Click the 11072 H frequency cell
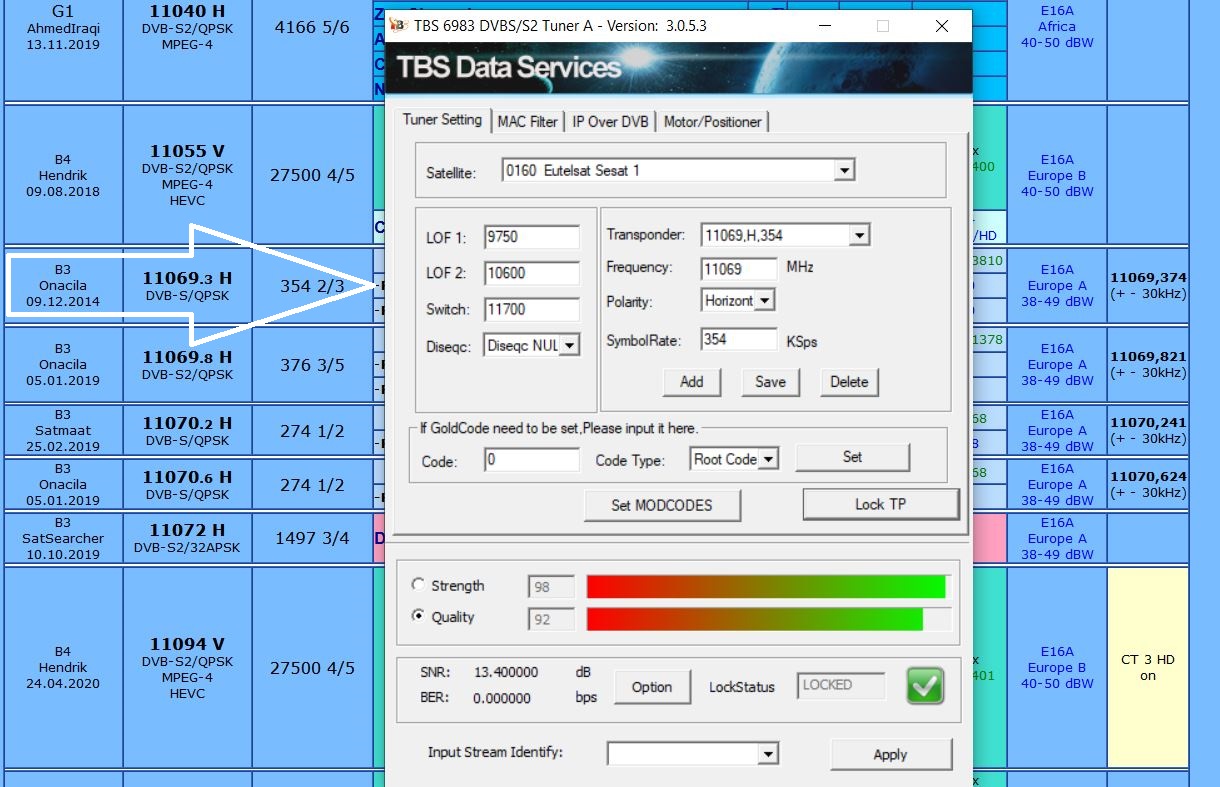1220x787 pixels. pos(187,538)
